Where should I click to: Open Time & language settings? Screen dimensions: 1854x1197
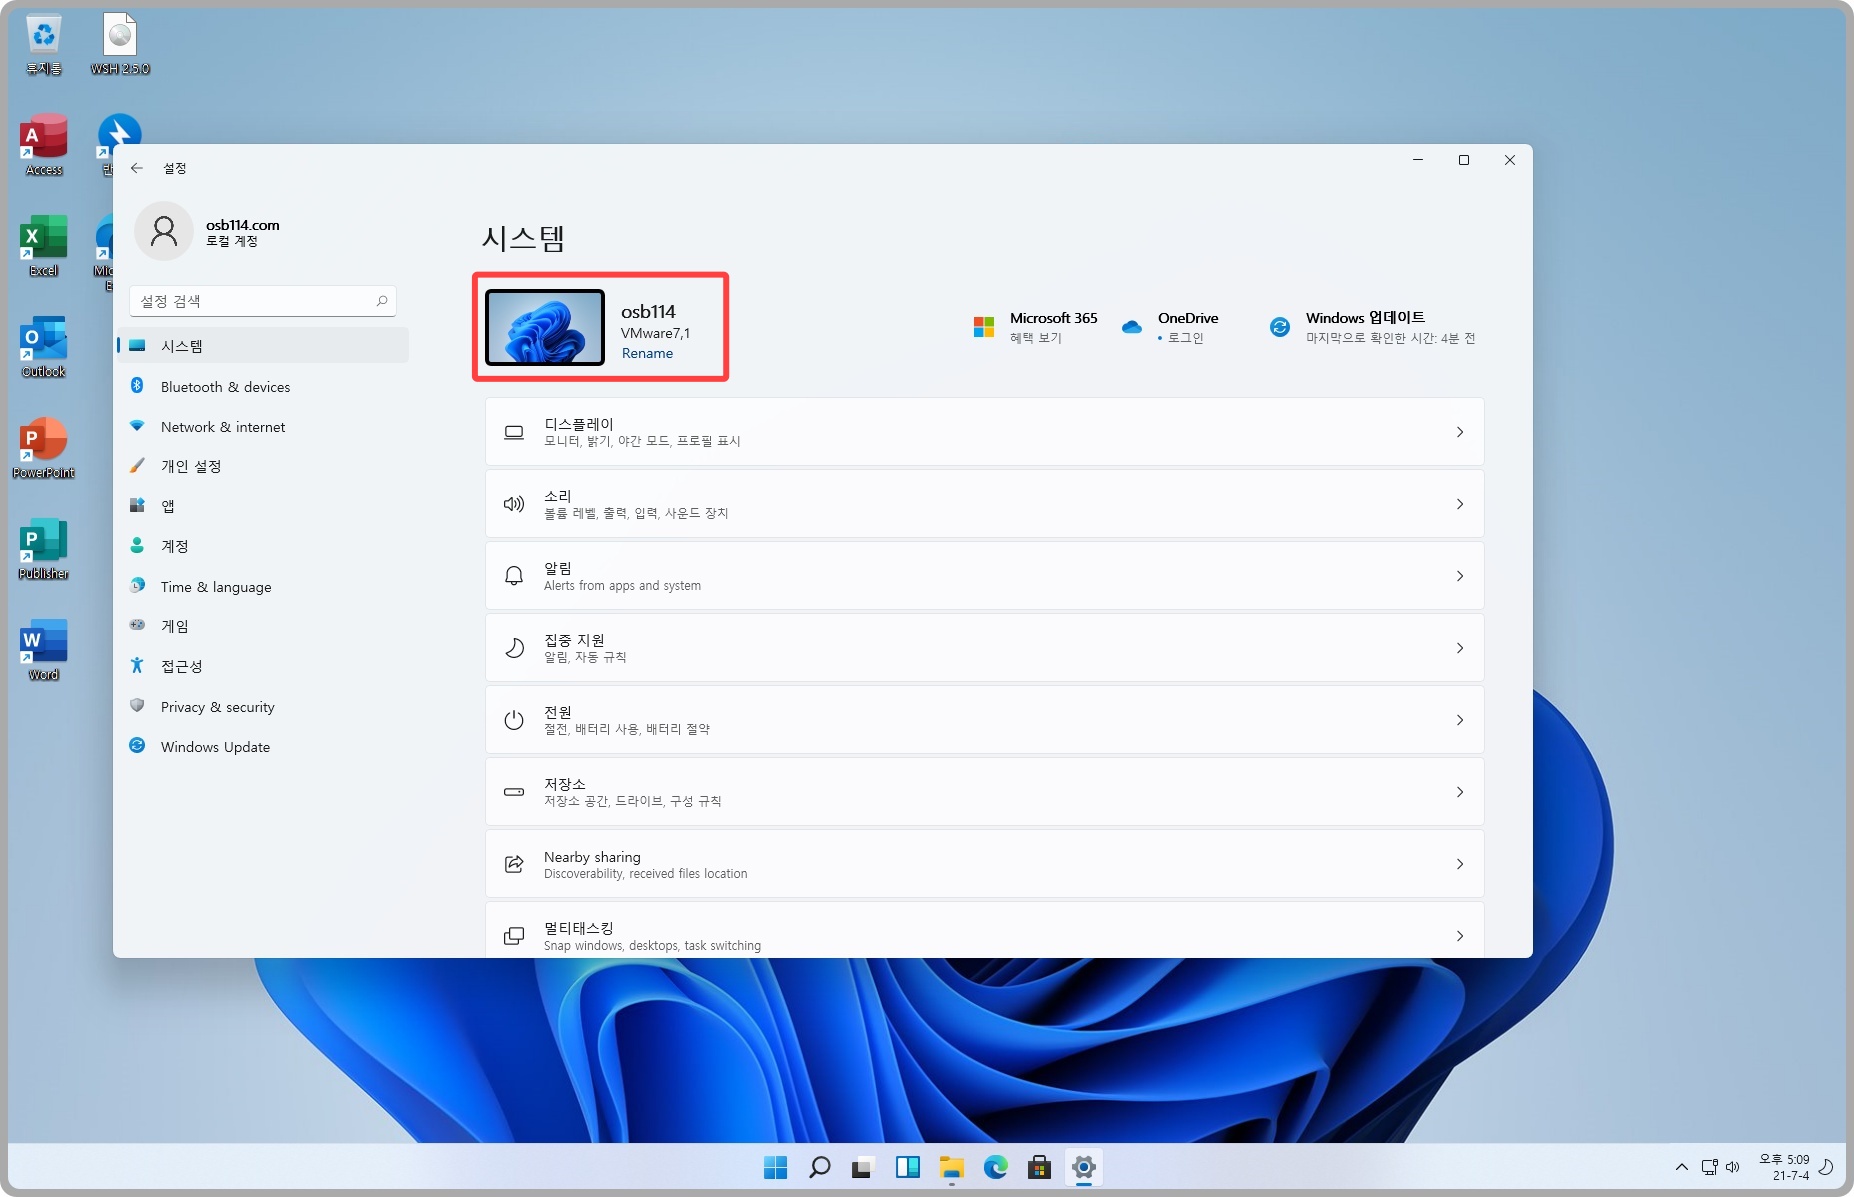pos(263,587)
